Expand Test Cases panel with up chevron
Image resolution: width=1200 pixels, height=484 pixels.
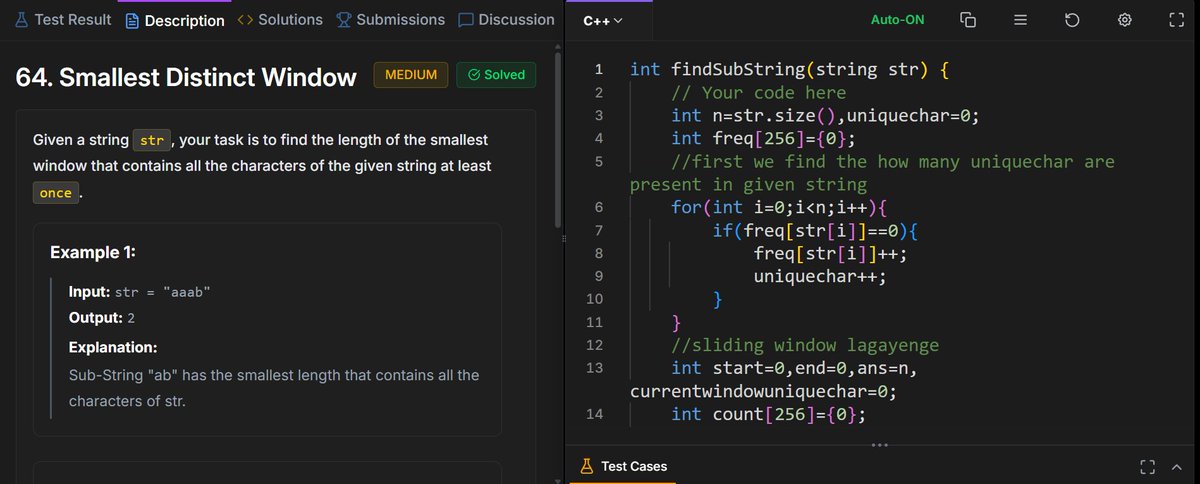(x=1176, y=466)
